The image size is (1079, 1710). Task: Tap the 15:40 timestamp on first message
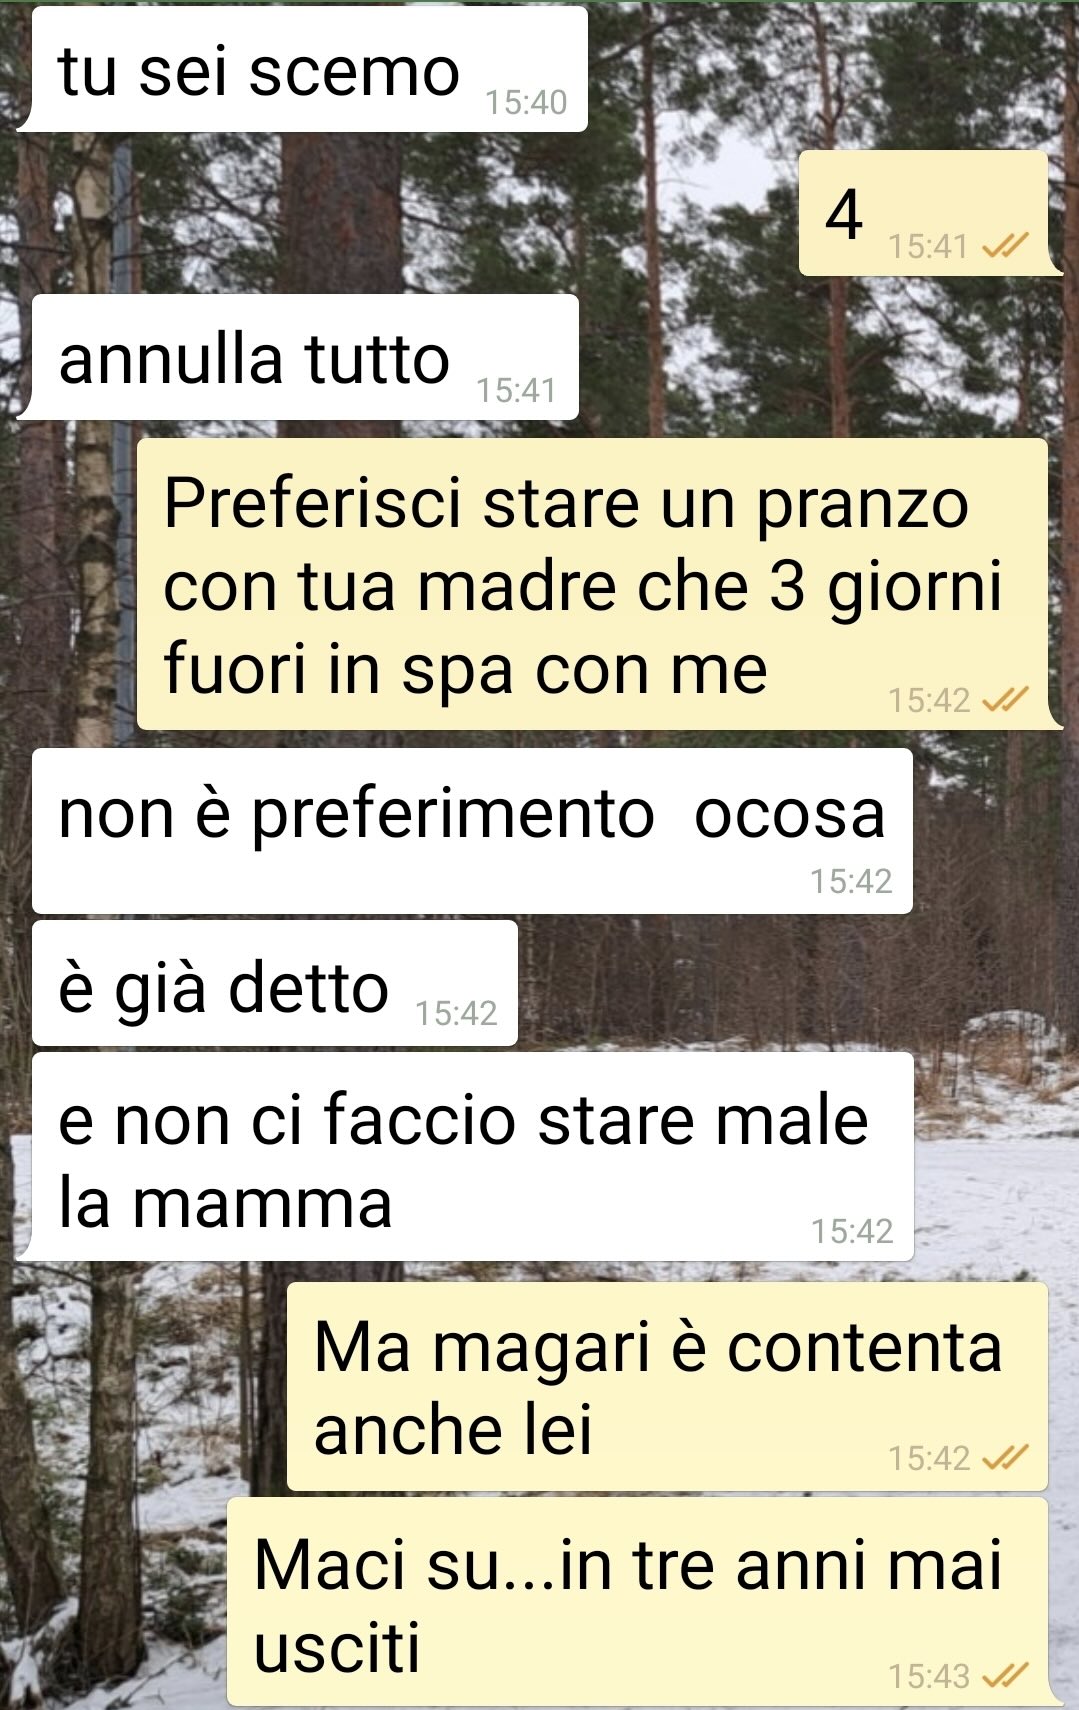coord(526,102)
